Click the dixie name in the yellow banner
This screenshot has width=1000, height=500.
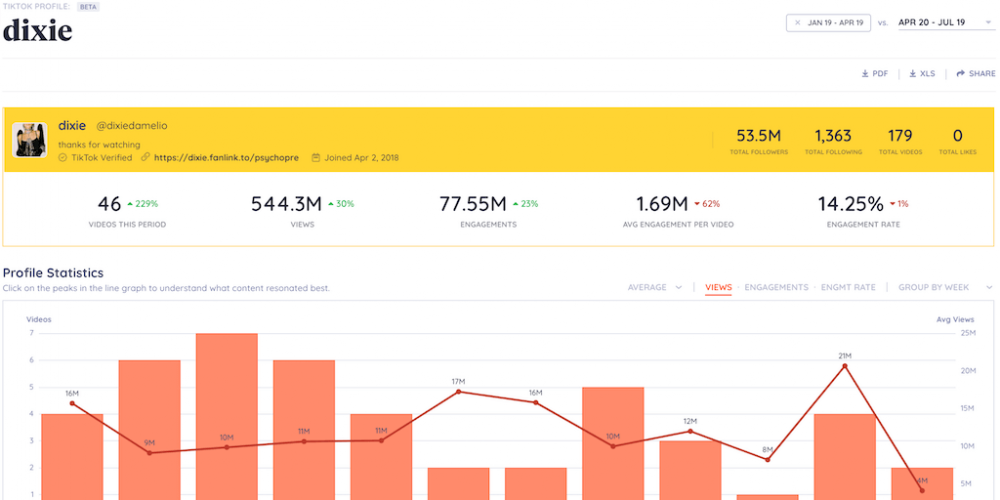tap(72, 126)
